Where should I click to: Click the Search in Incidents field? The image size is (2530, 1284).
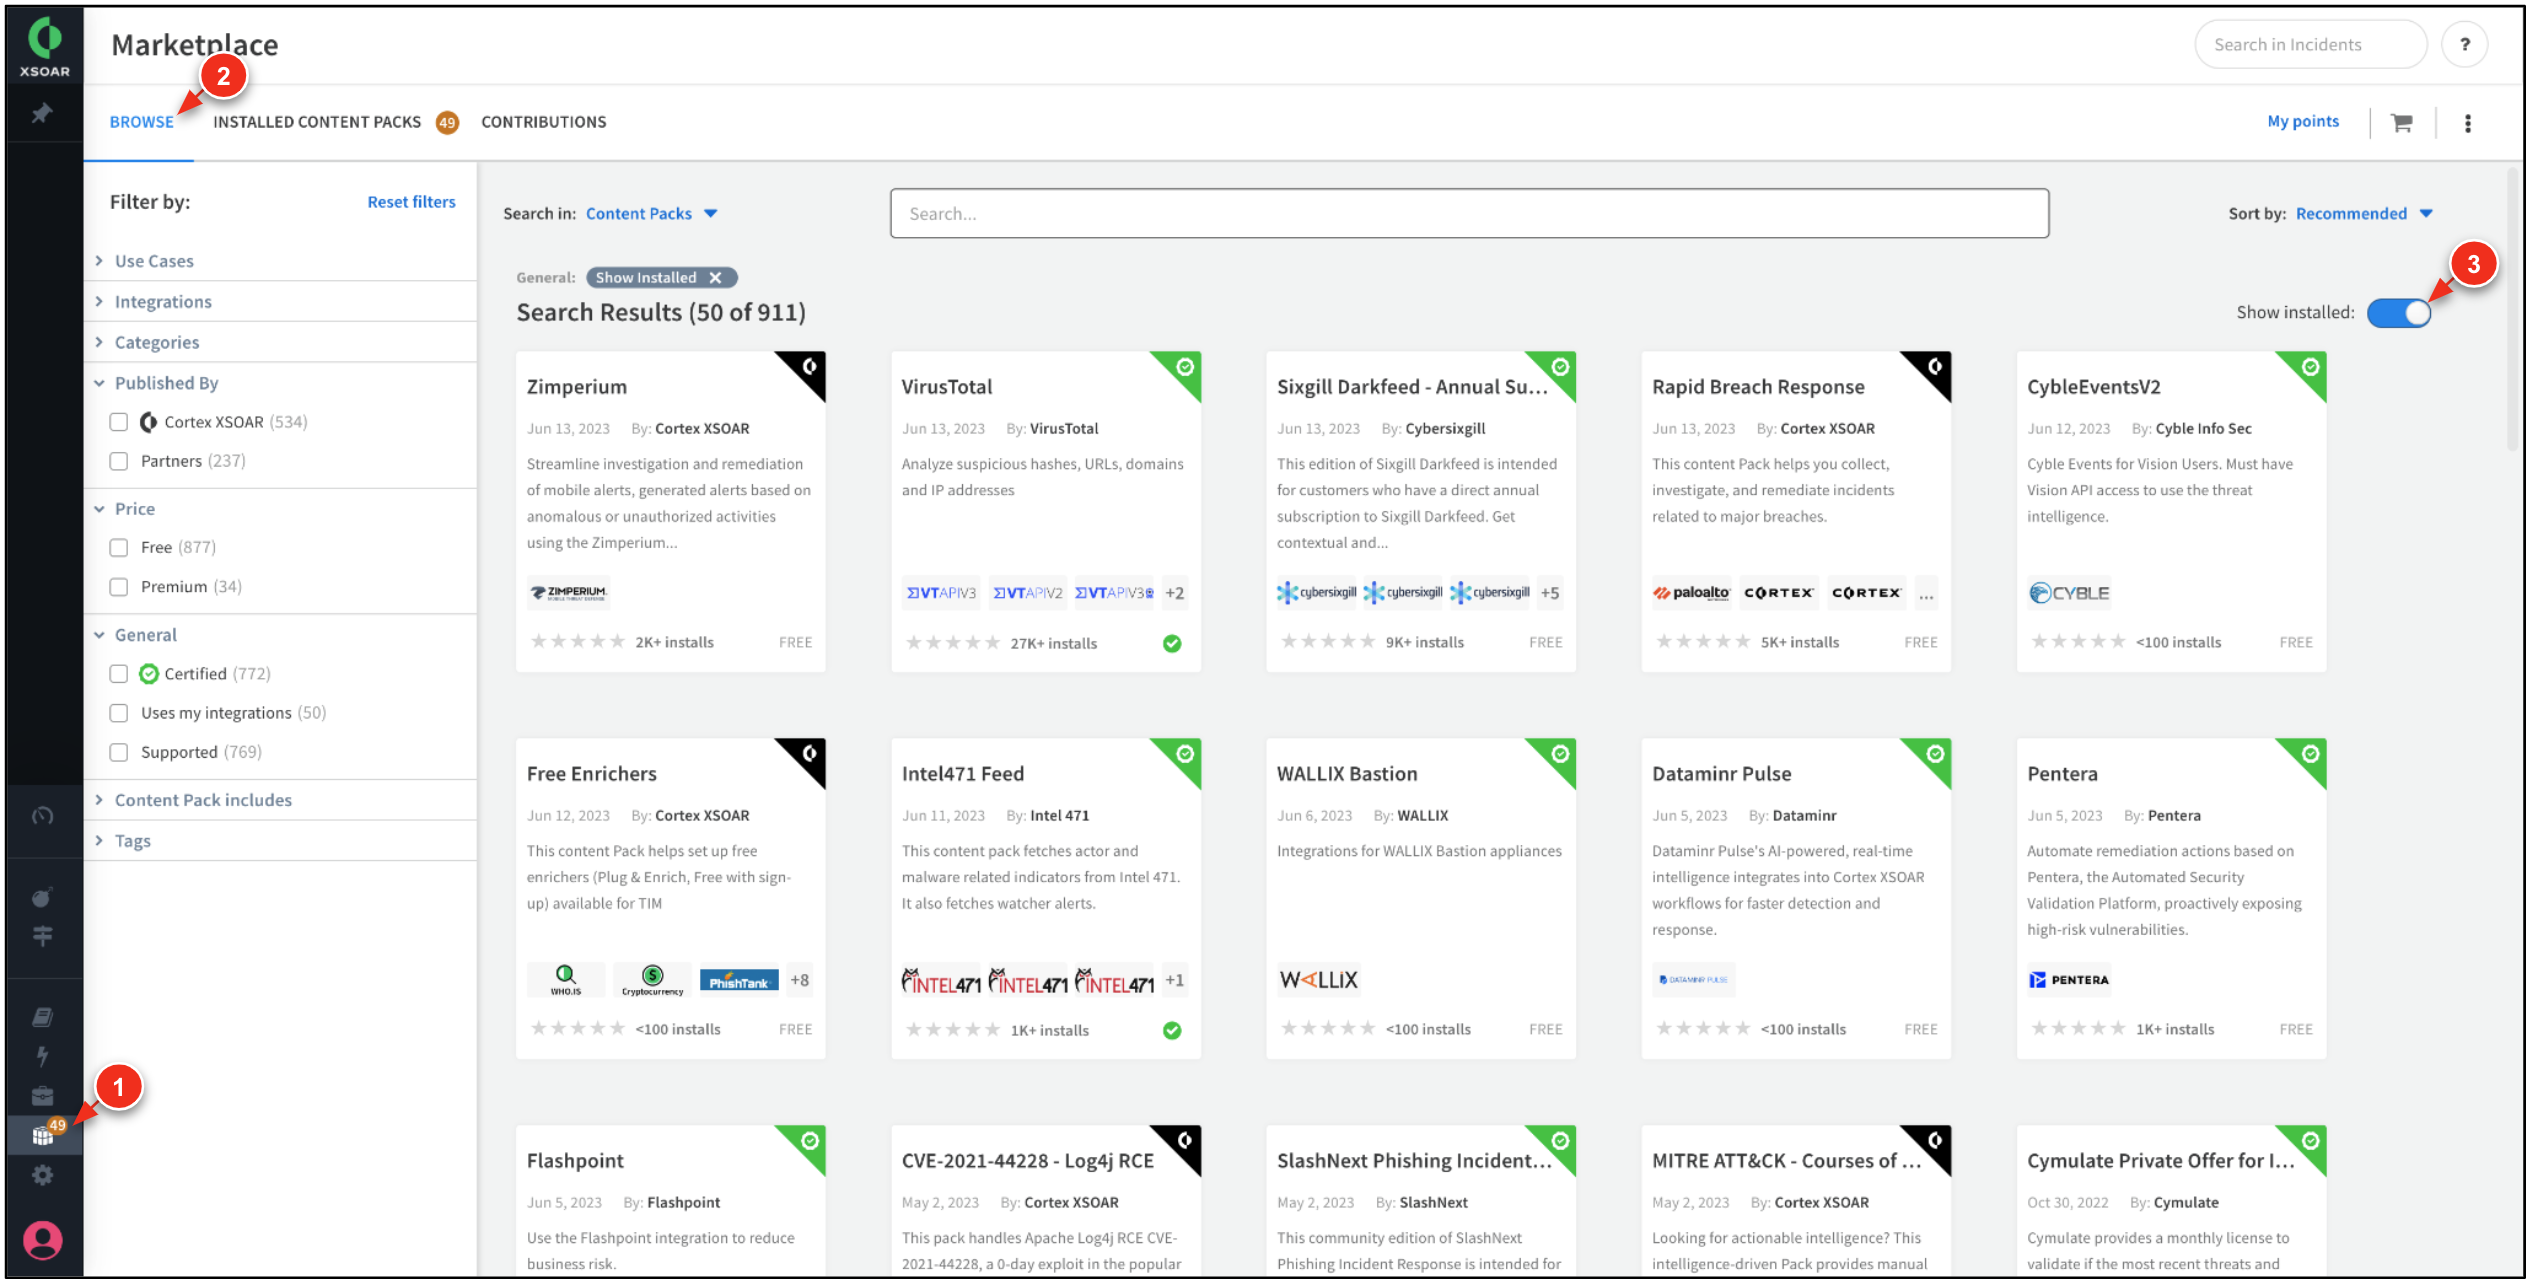(2310, 44)
